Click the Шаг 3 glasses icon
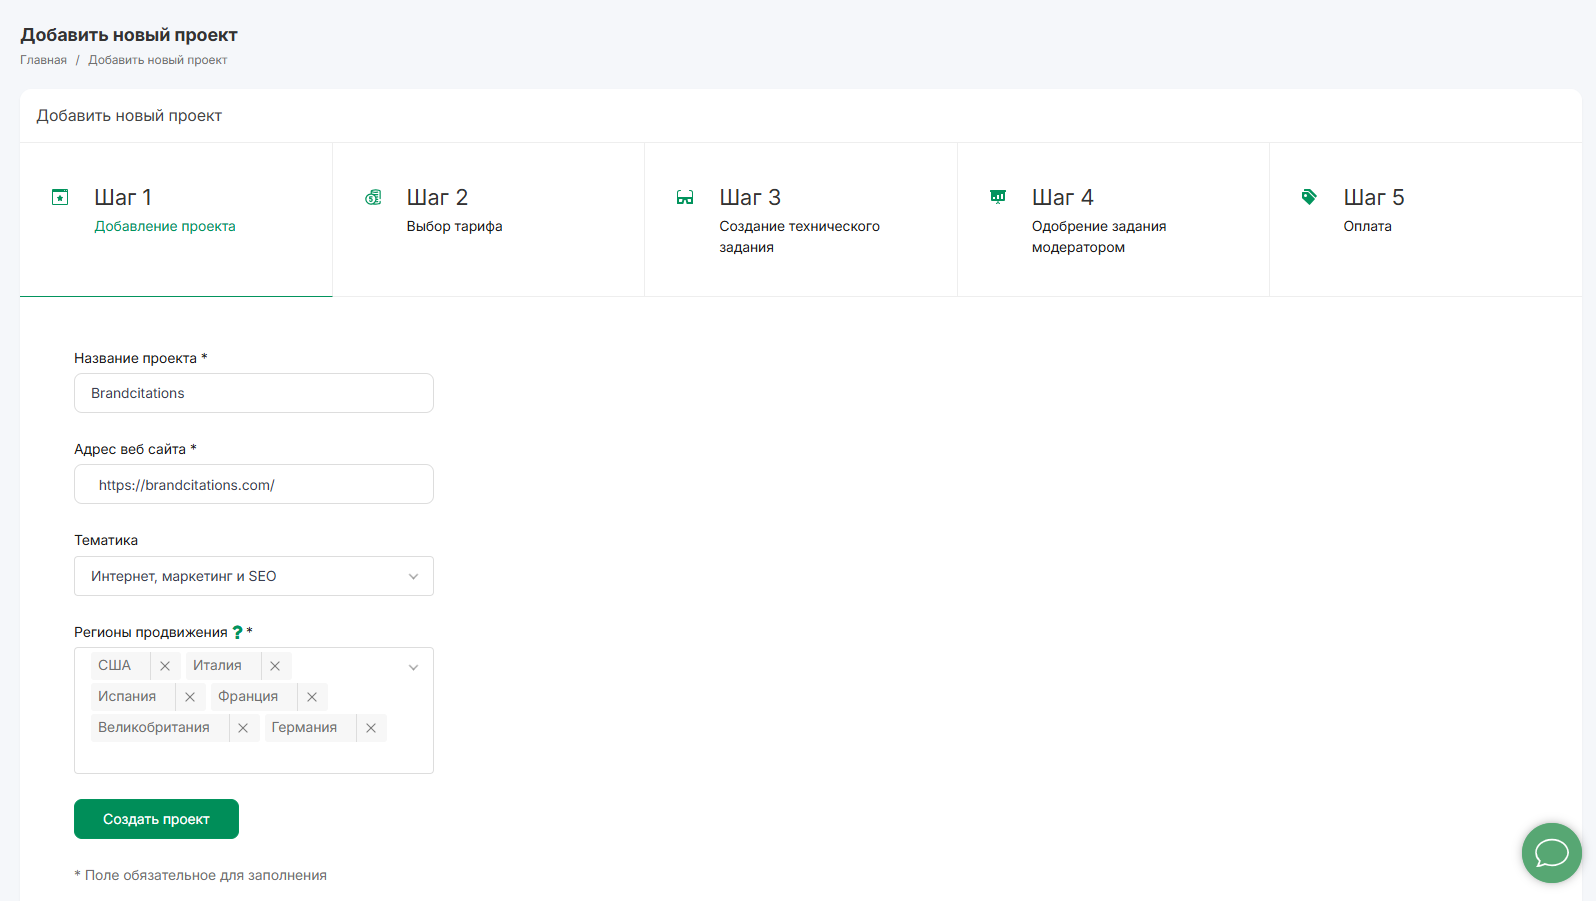Screen dimensions: 1596x901 coord(685,197)
